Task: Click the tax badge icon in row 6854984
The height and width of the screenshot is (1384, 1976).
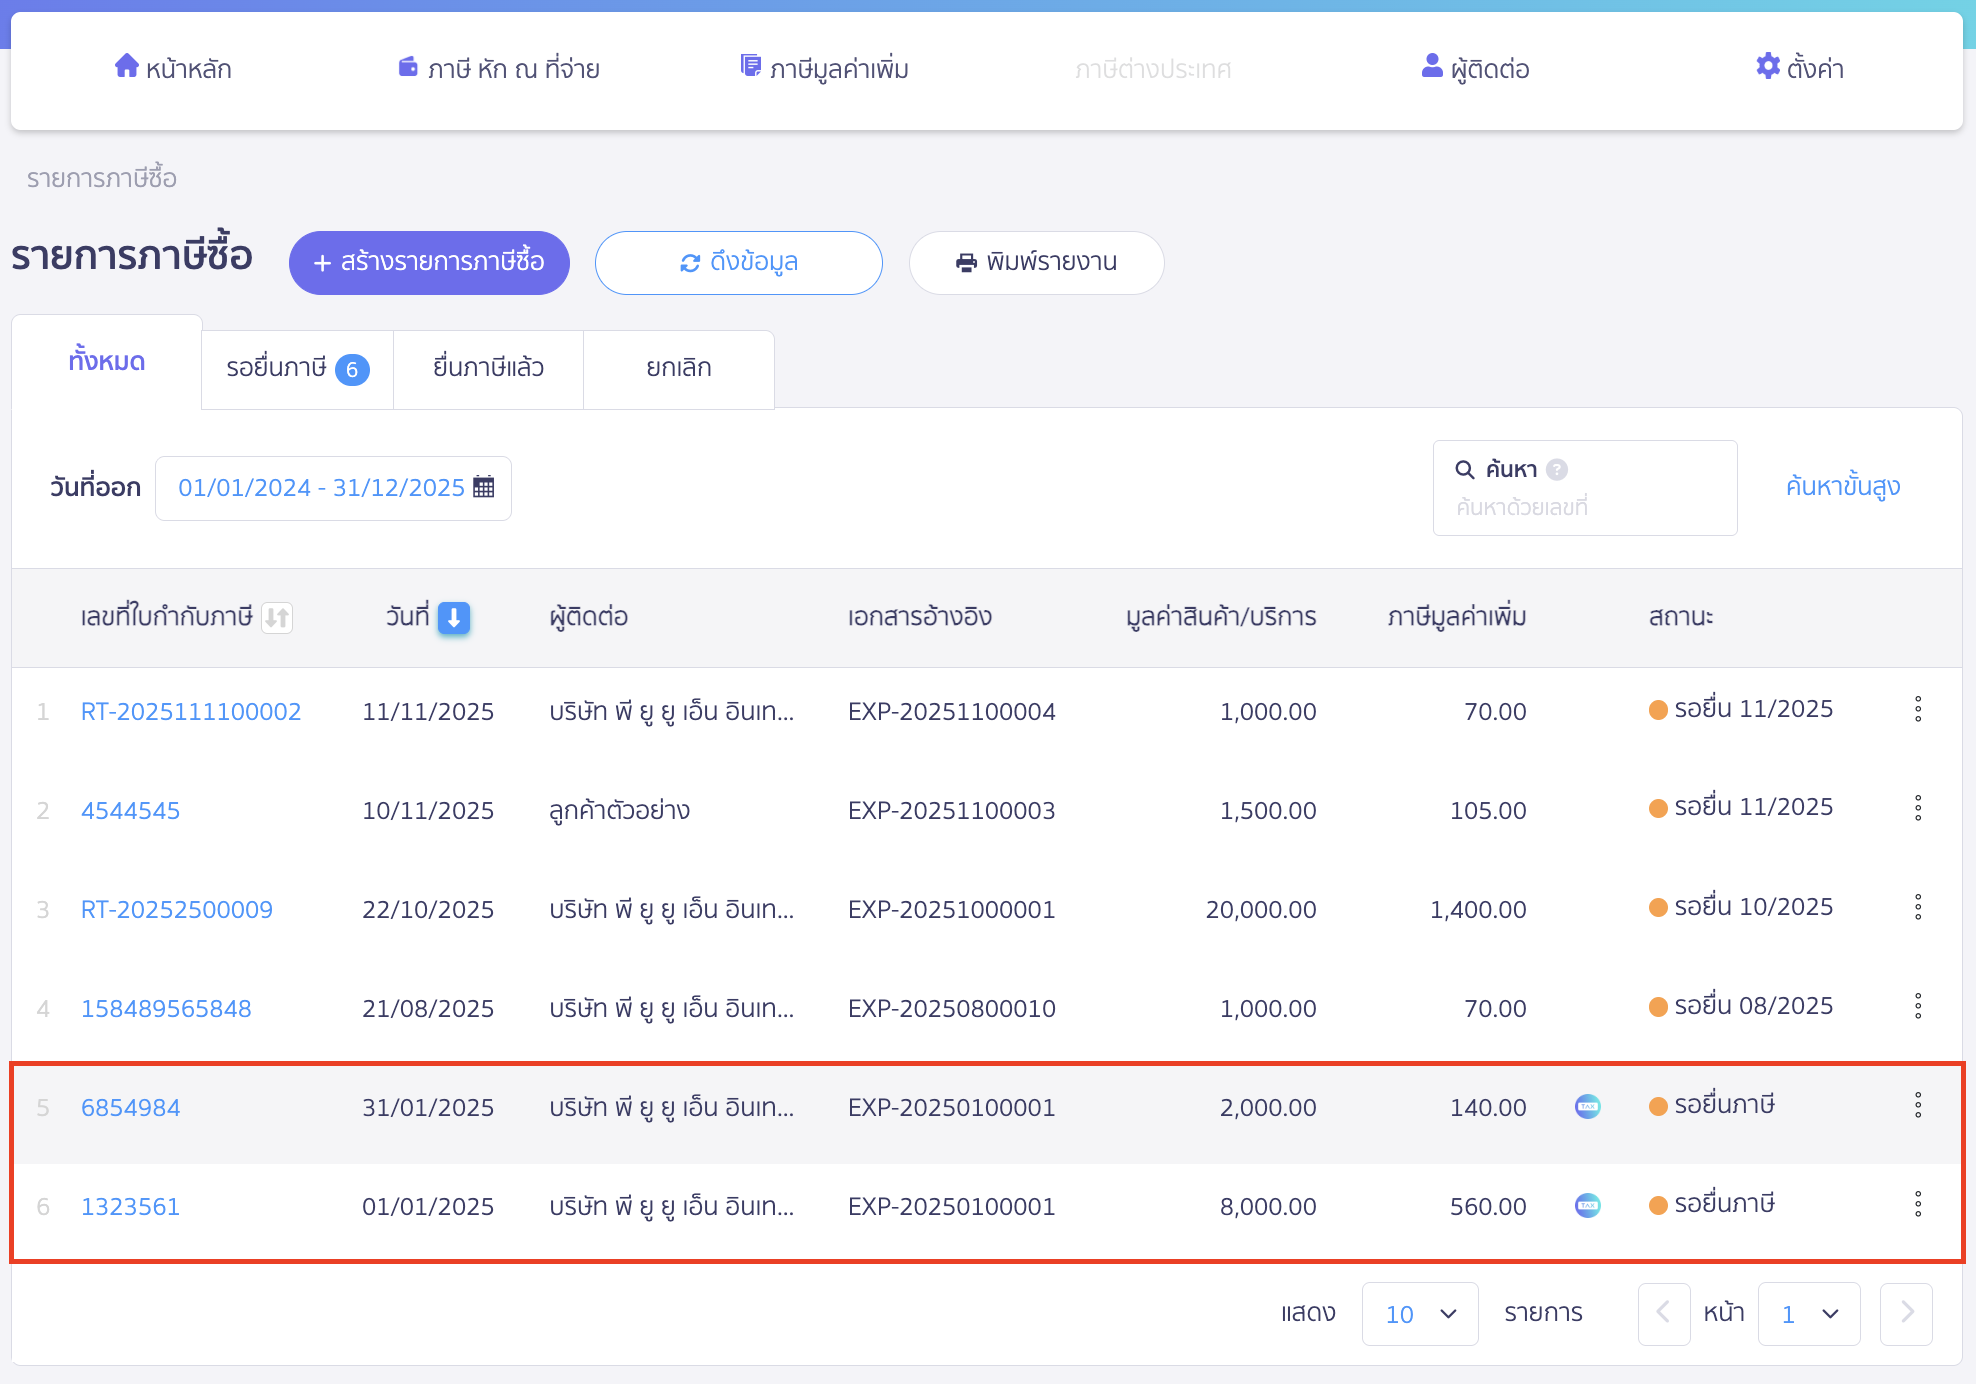Action: coord(1587,1106)
